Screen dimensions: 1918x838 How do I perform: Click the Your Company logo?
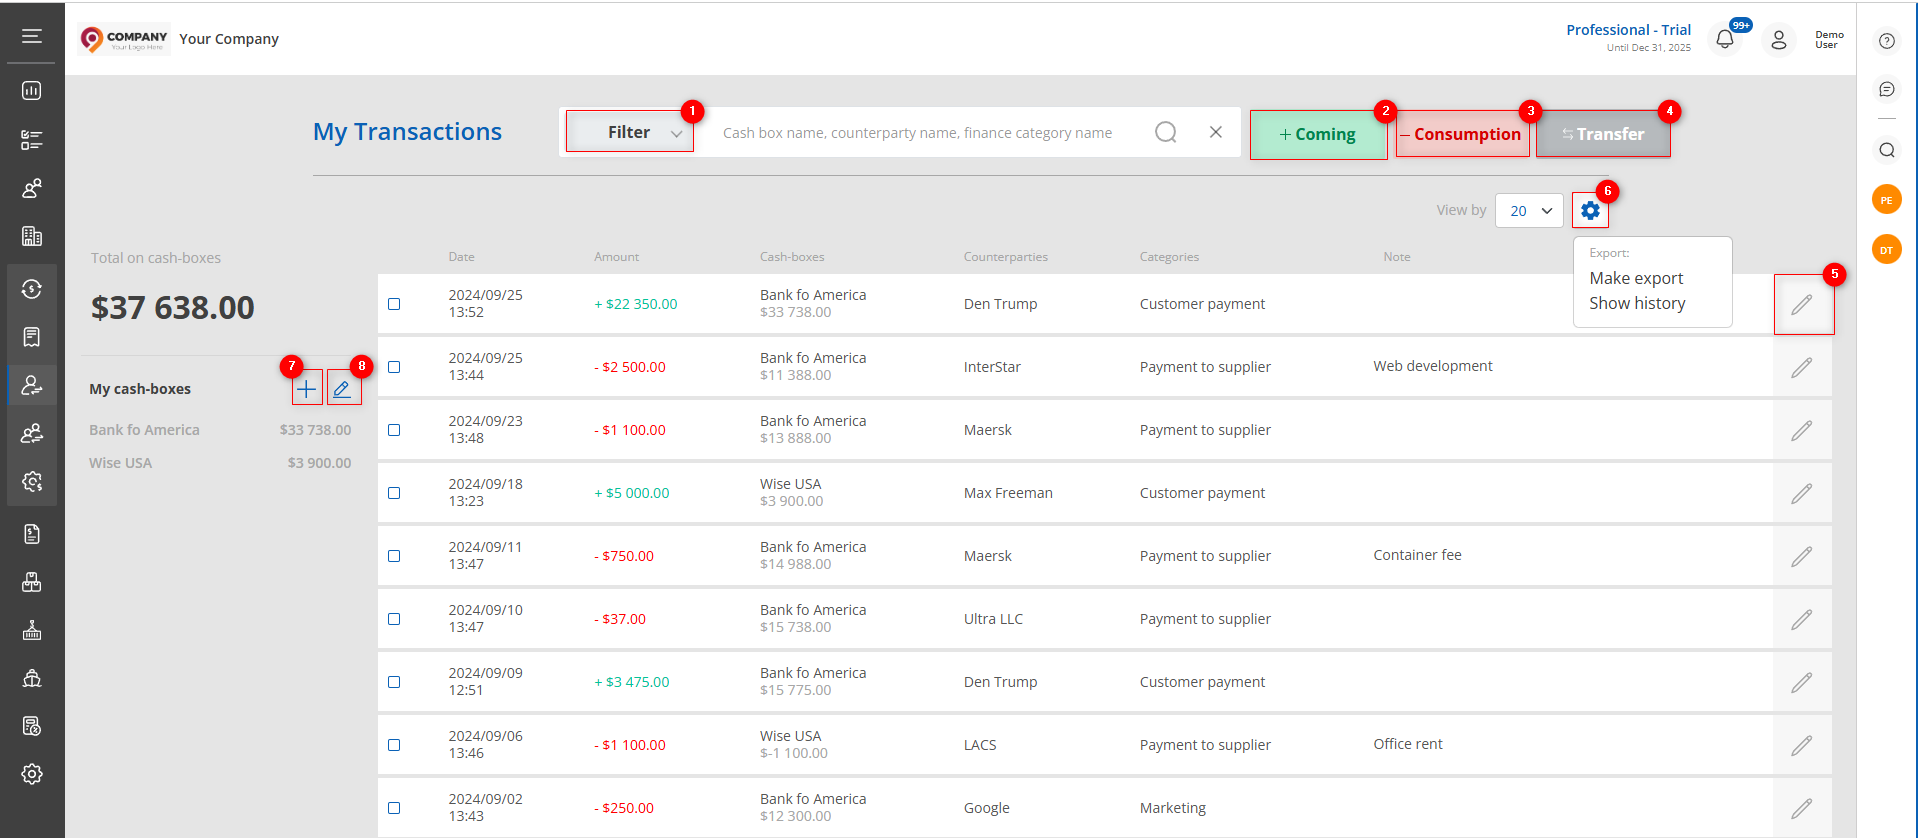click(x=124, y=39)
